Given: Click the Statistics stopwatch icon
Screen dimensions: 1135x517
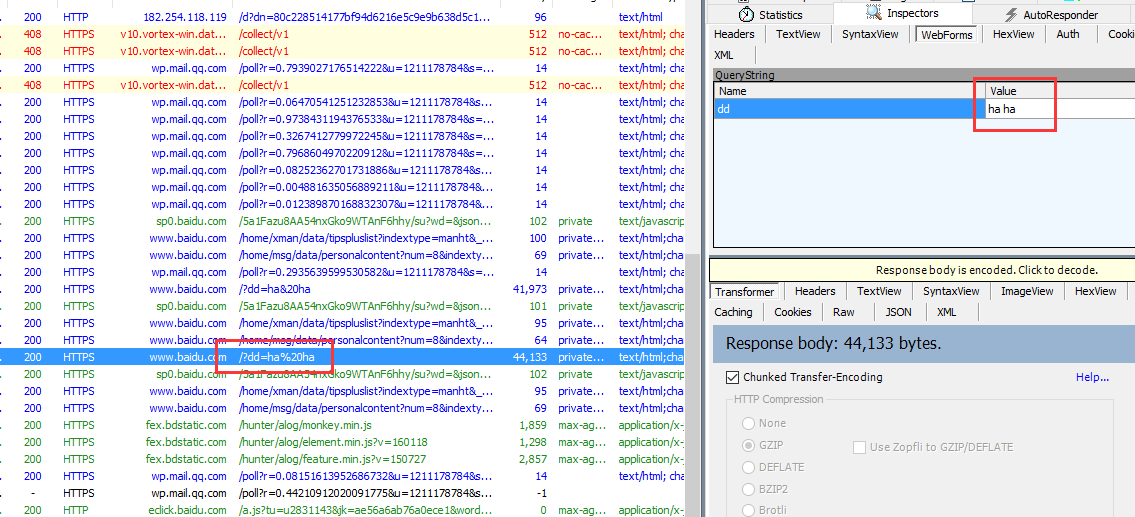Looking at the screenshot, I should [746, 15].
